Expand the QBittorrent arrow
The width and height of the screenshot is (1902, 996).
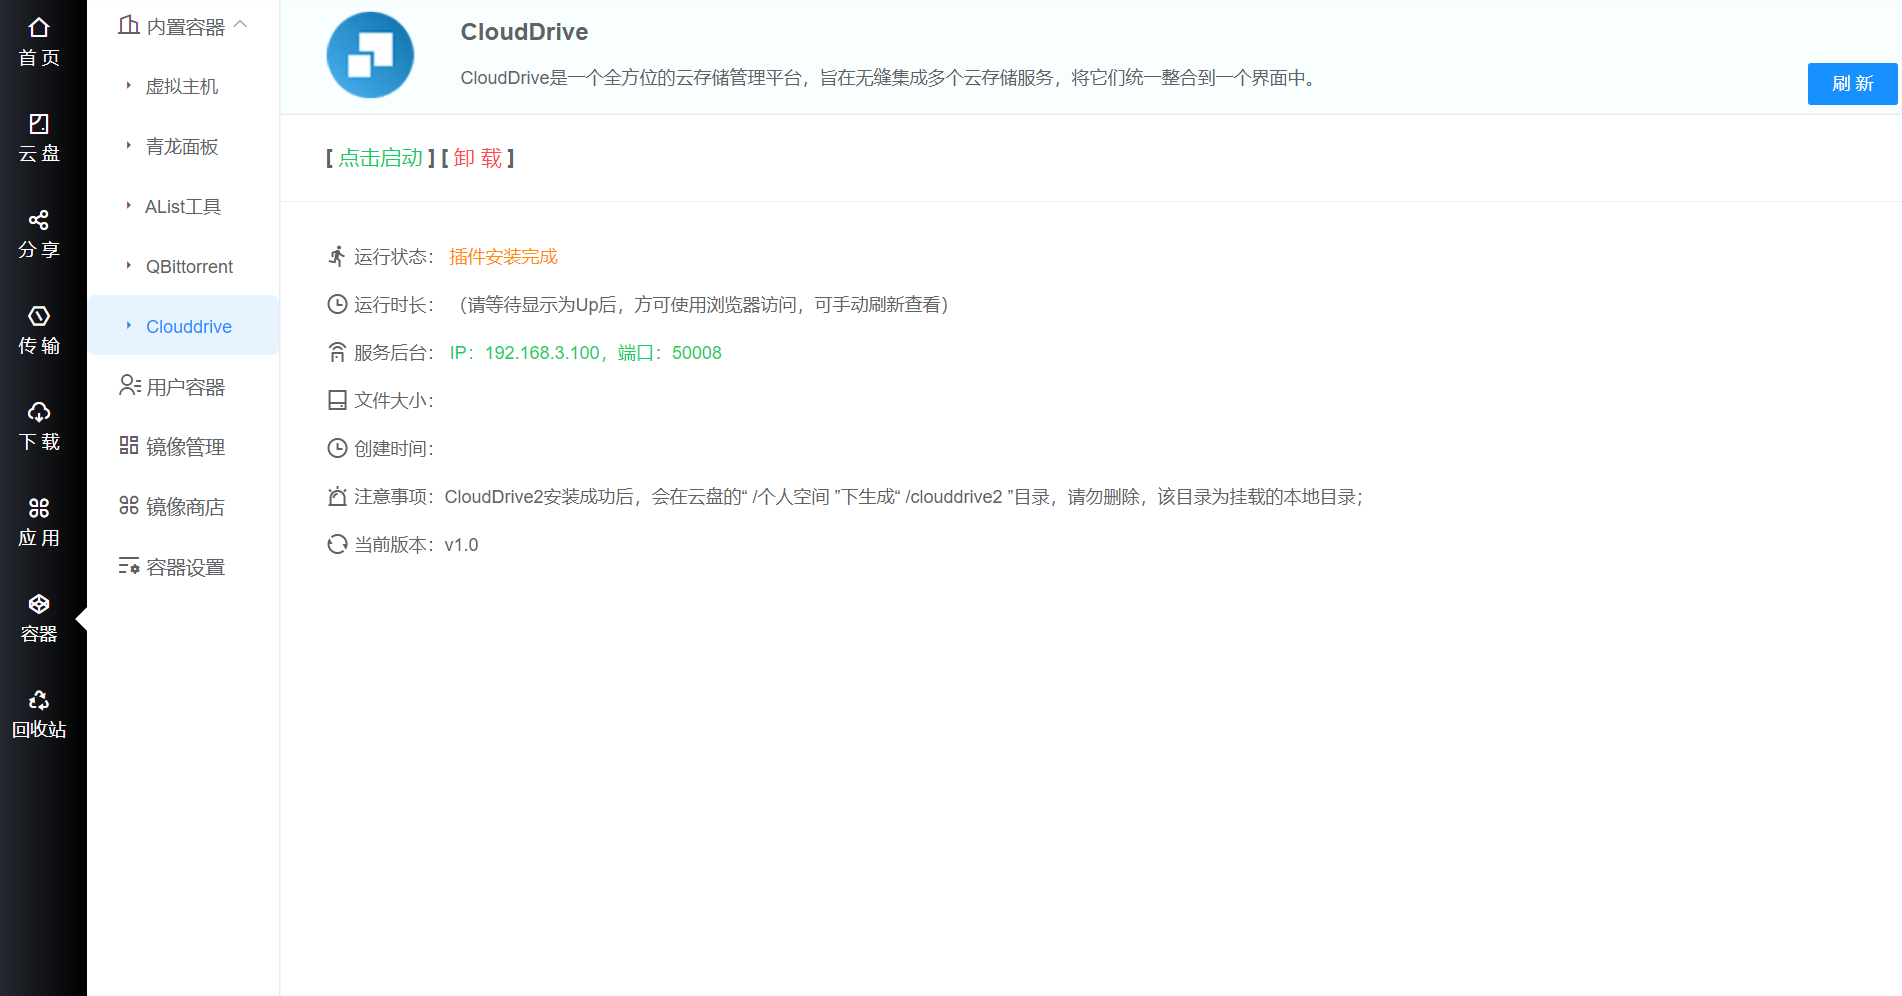[x=129, y=266]
